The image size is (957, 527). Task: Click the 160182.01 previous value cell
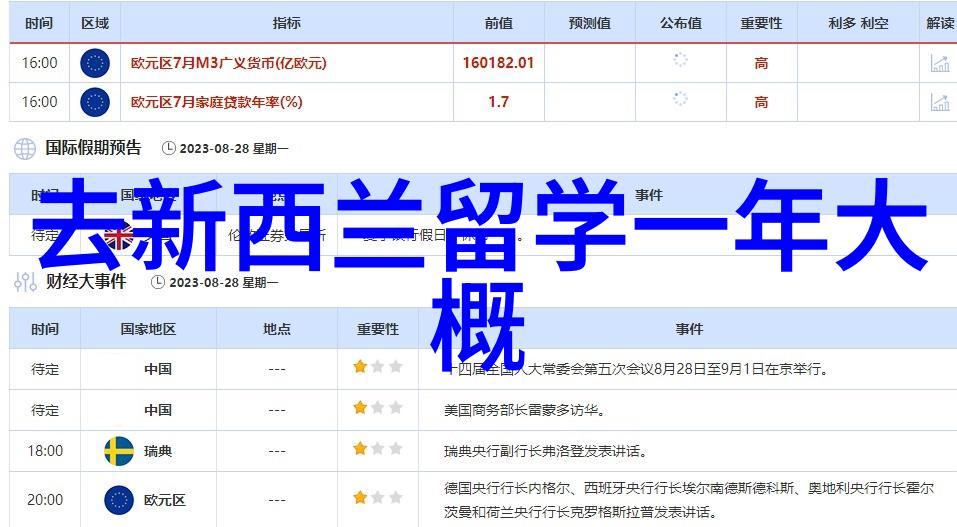pos(498,63)
